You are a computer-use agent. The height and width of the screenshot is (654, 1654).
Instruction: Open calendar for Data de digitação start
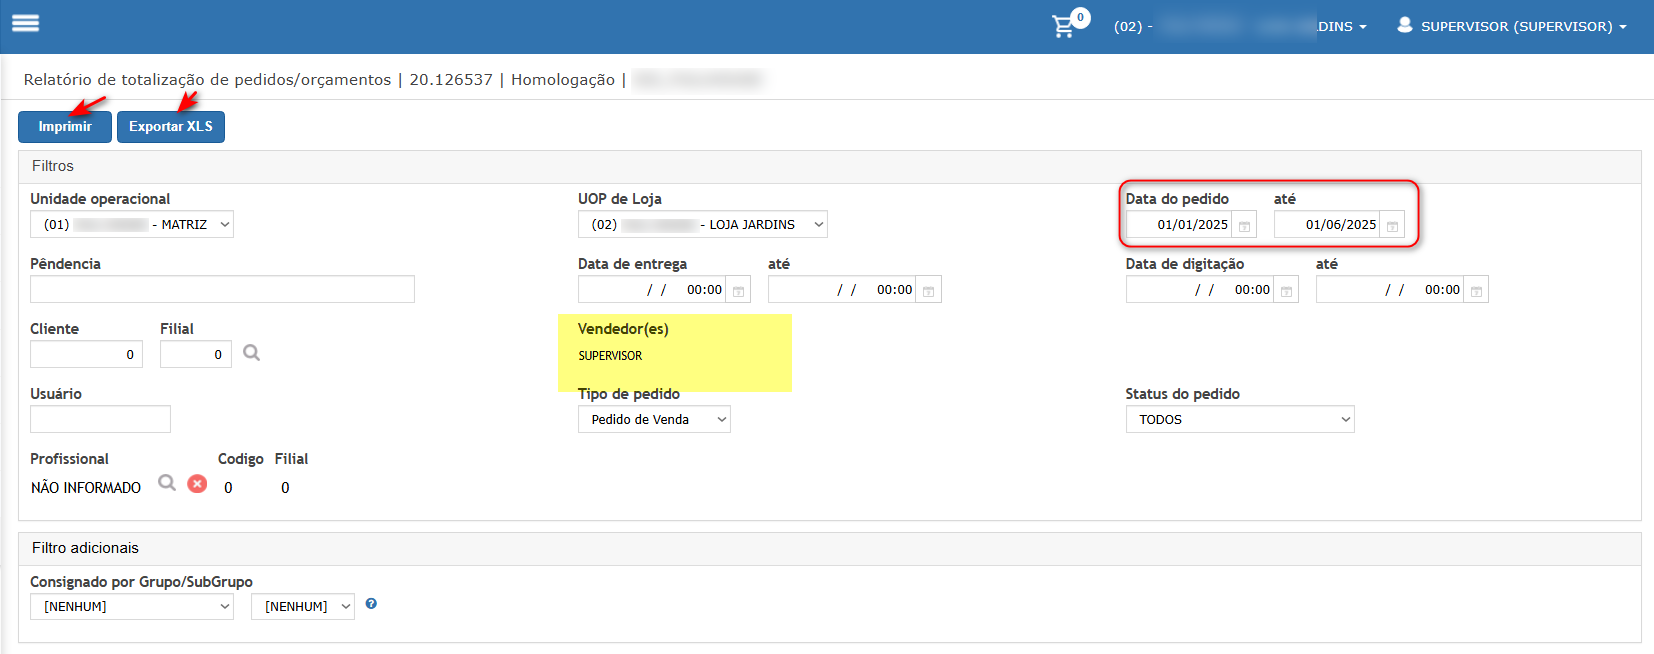[x=1286, y=291]
